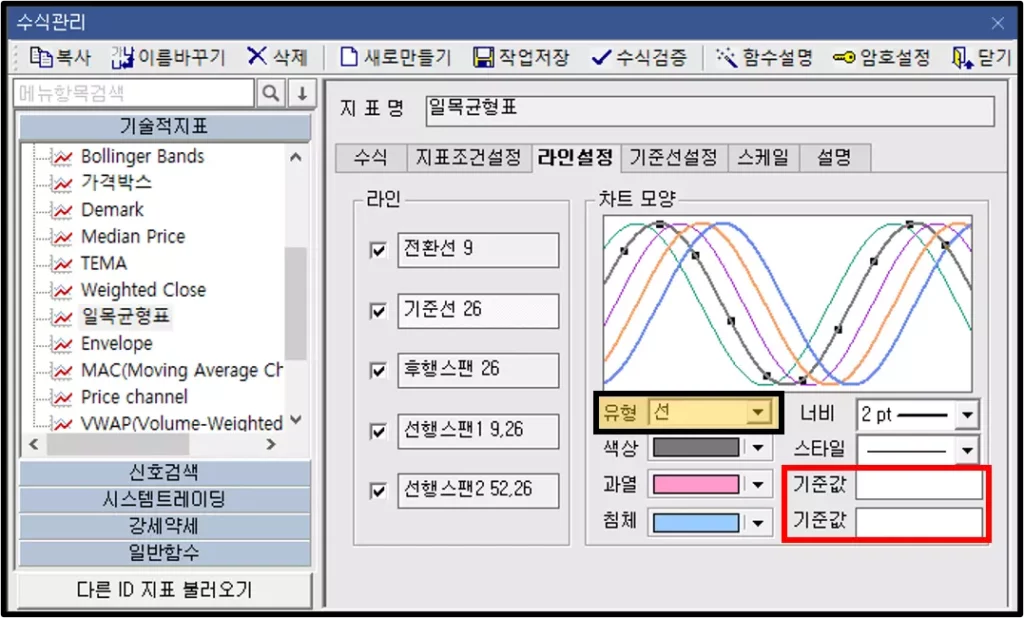This screenshot has width=1024, height=618.
Task: Click the chart icon beside TEMA
Action: pyautogui.click(x=62, y=264)
